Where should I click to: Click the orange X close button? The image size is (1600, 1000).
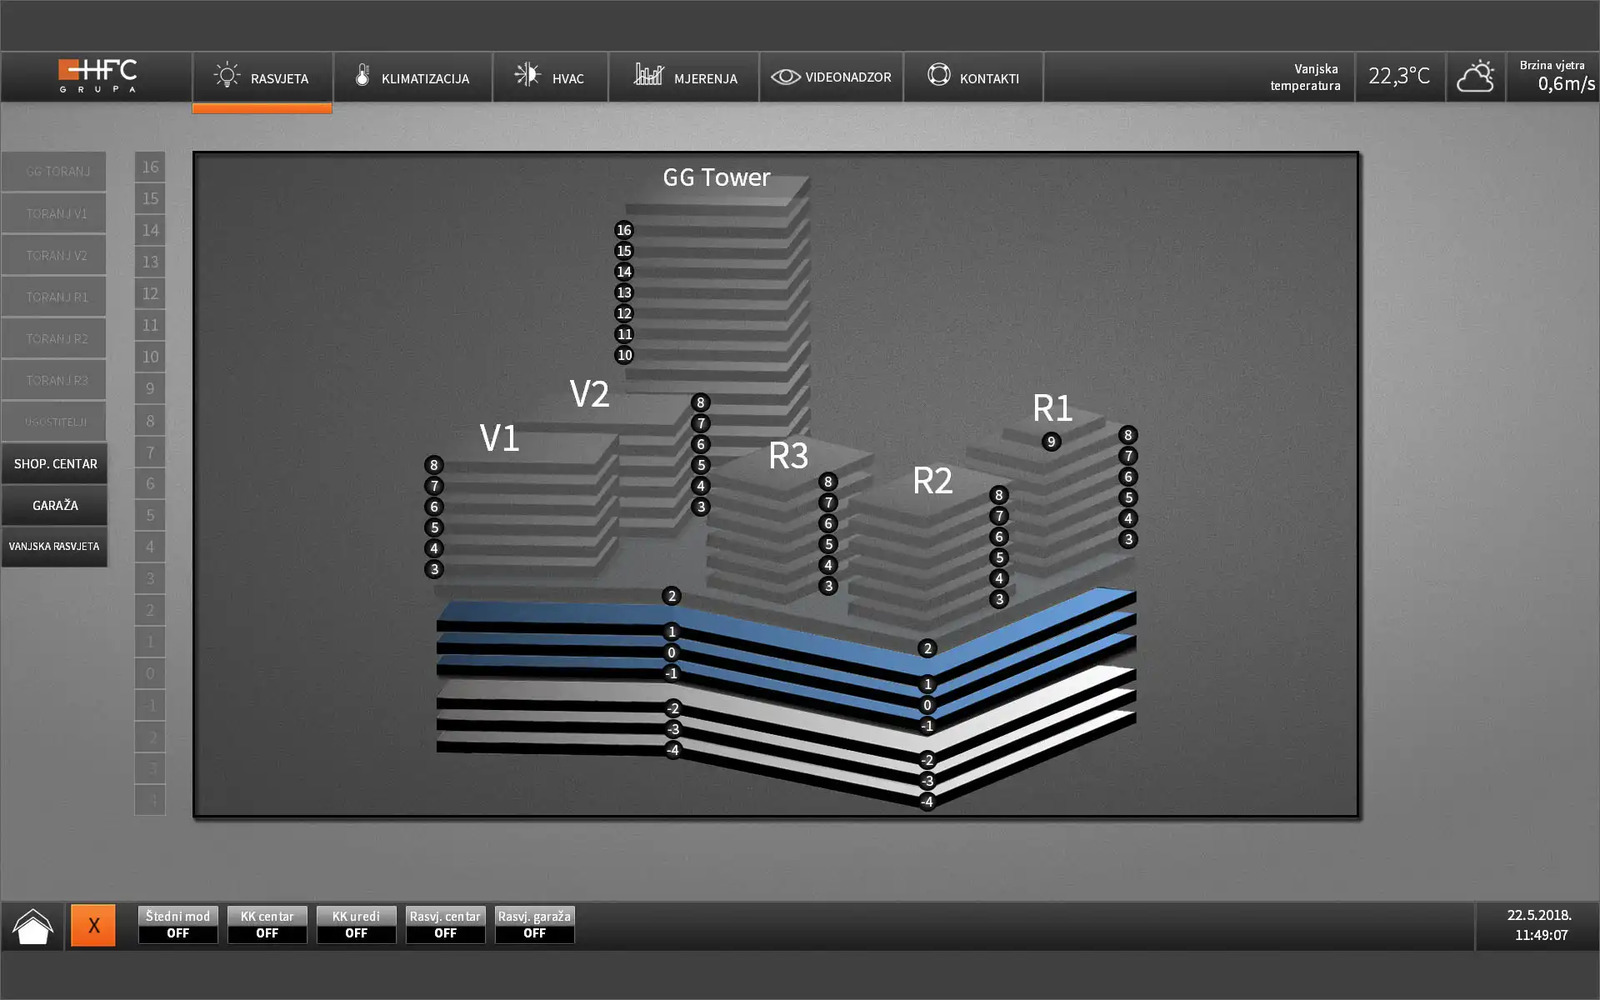pos(93,926)
